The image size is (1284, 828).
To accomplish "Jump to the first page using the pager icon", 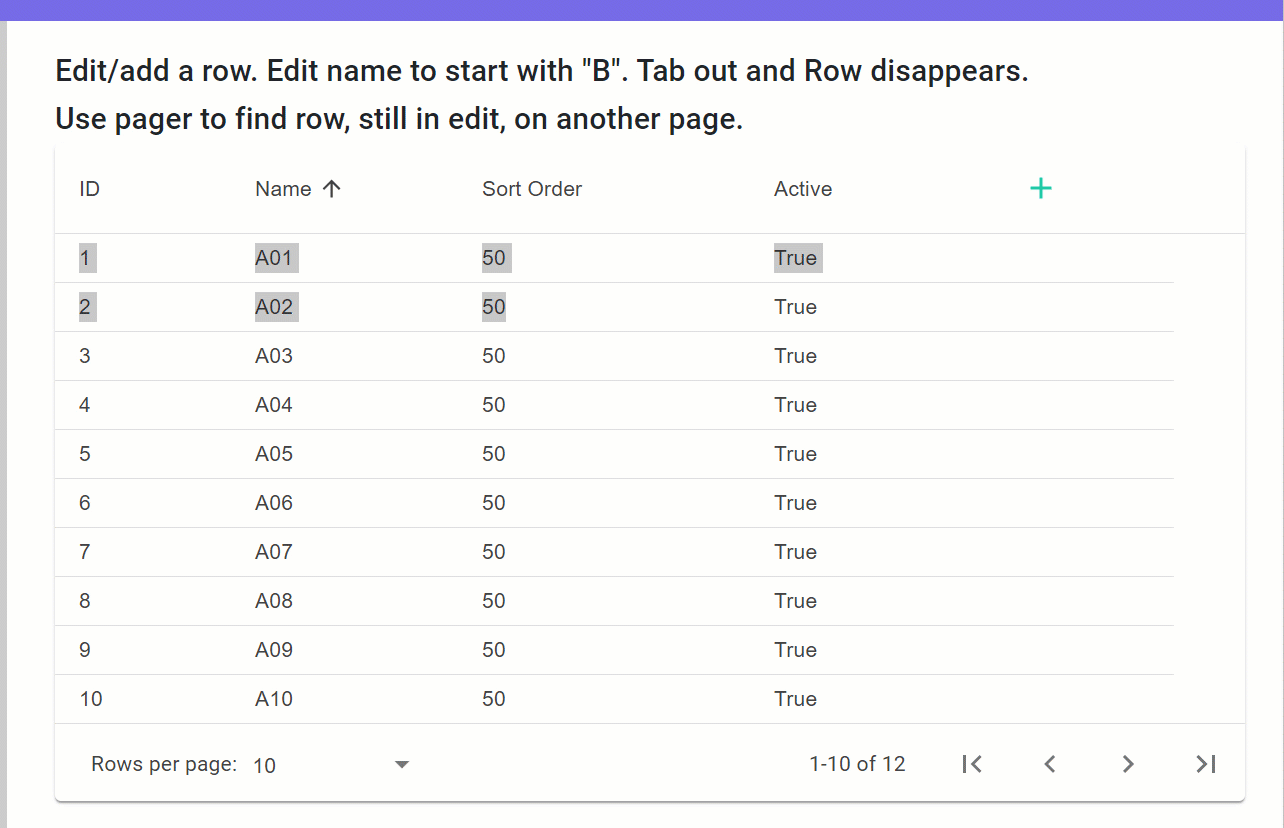I will point(971,763).
